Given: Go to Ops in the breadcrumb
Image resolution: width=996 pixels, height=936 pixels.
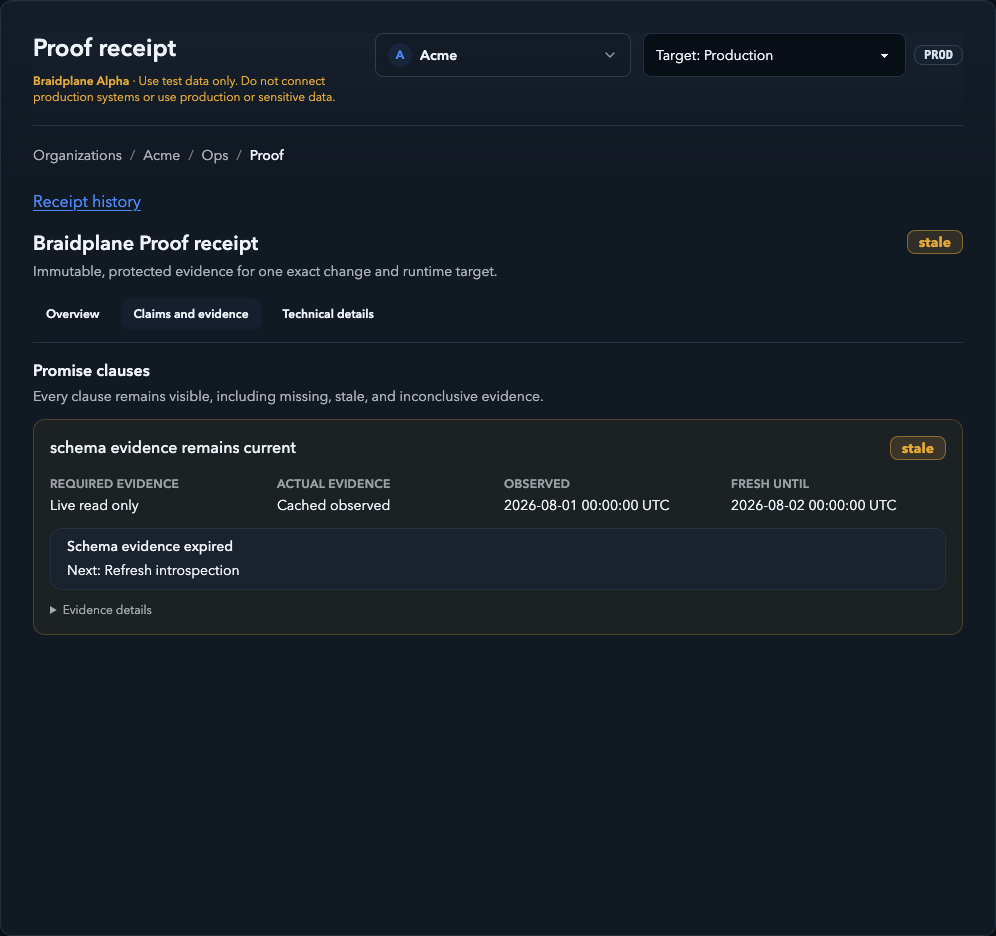Looking at the screenshot, I should pyautogui.click(x=215, y=156).
